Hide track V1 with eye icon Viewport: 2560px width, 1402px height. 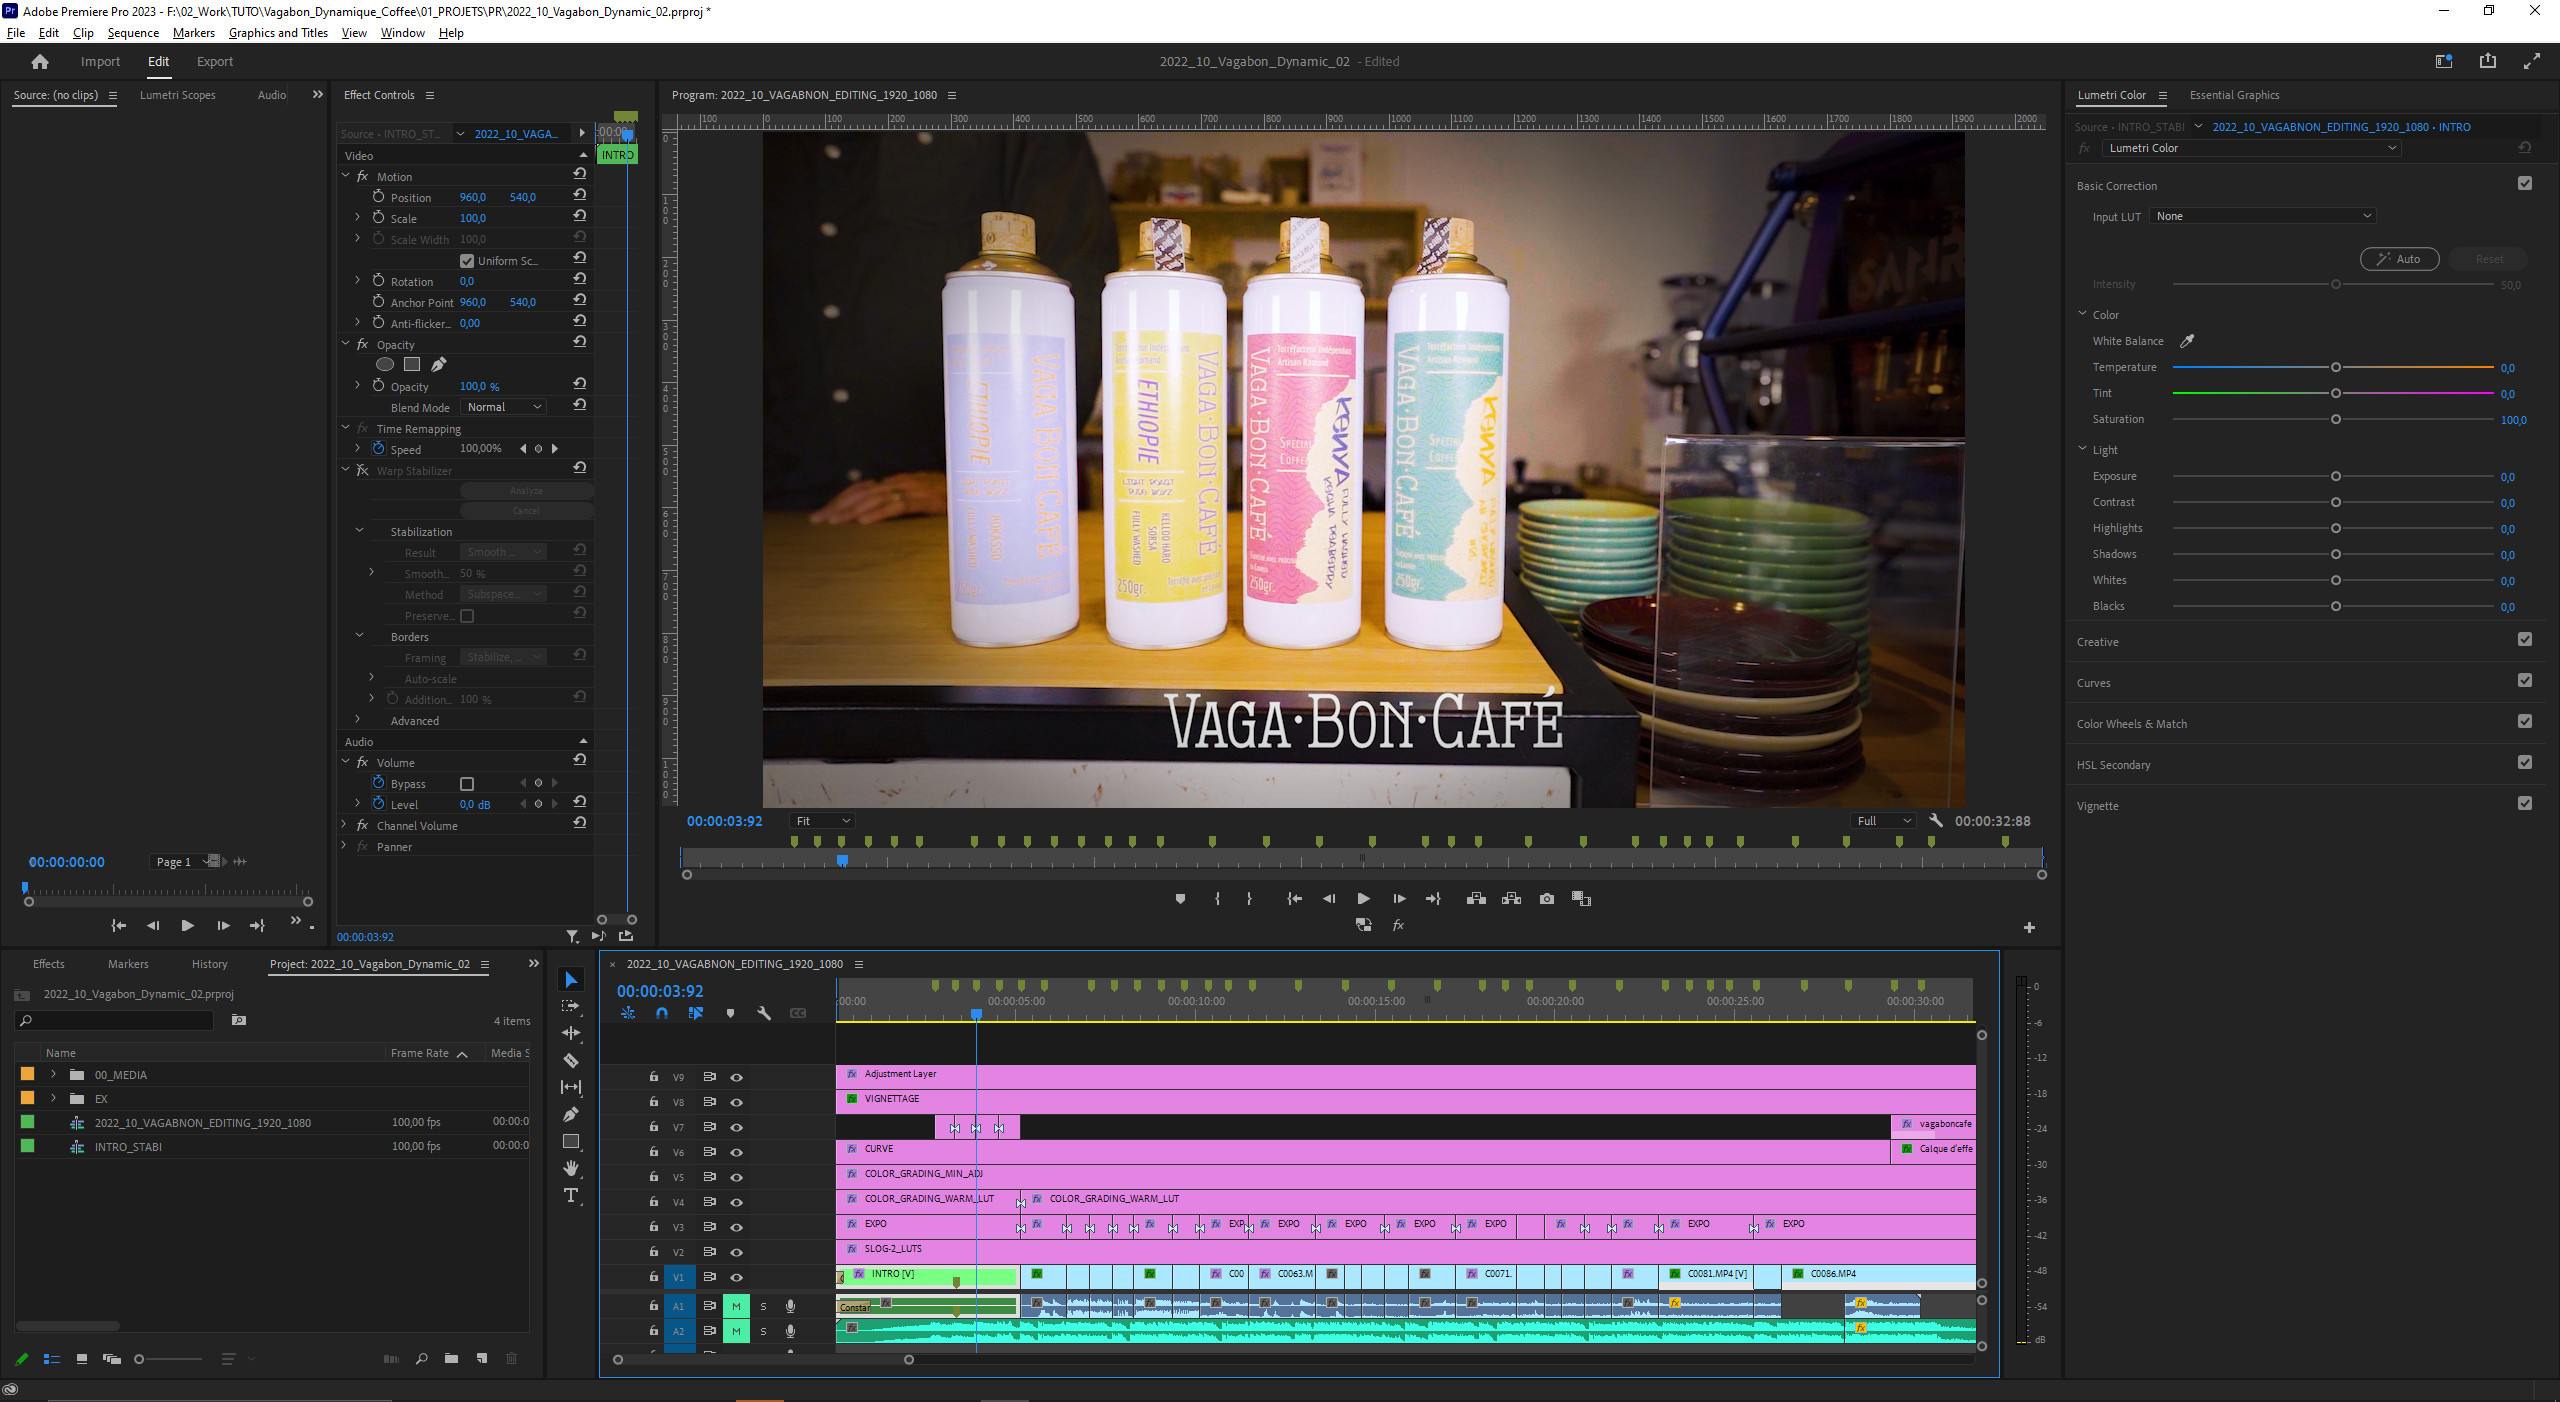(x=736, y=1277)
